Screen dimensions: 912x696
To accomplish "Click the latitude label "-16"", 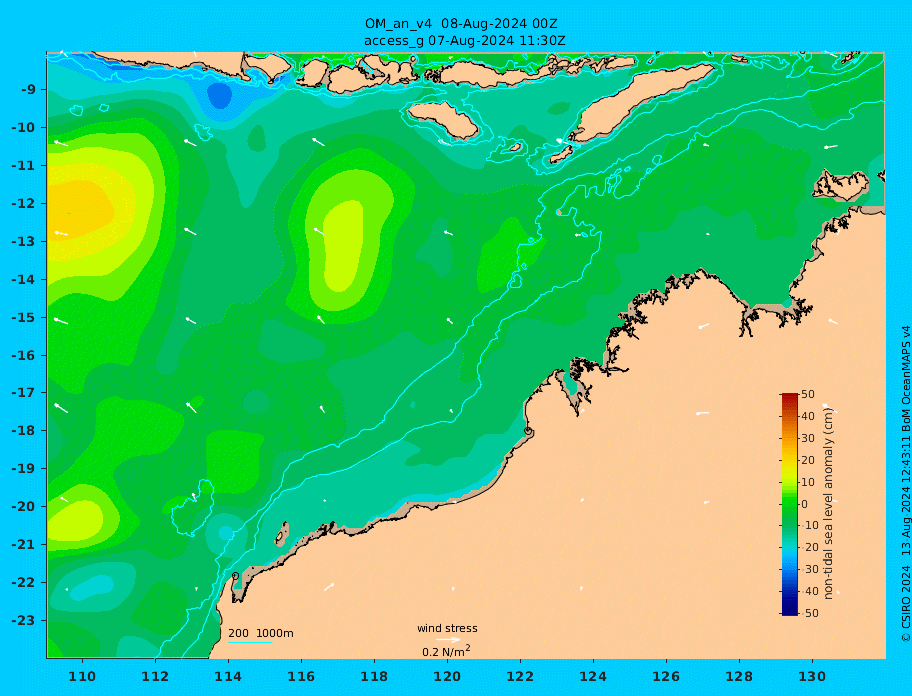I will click(24, 355).
